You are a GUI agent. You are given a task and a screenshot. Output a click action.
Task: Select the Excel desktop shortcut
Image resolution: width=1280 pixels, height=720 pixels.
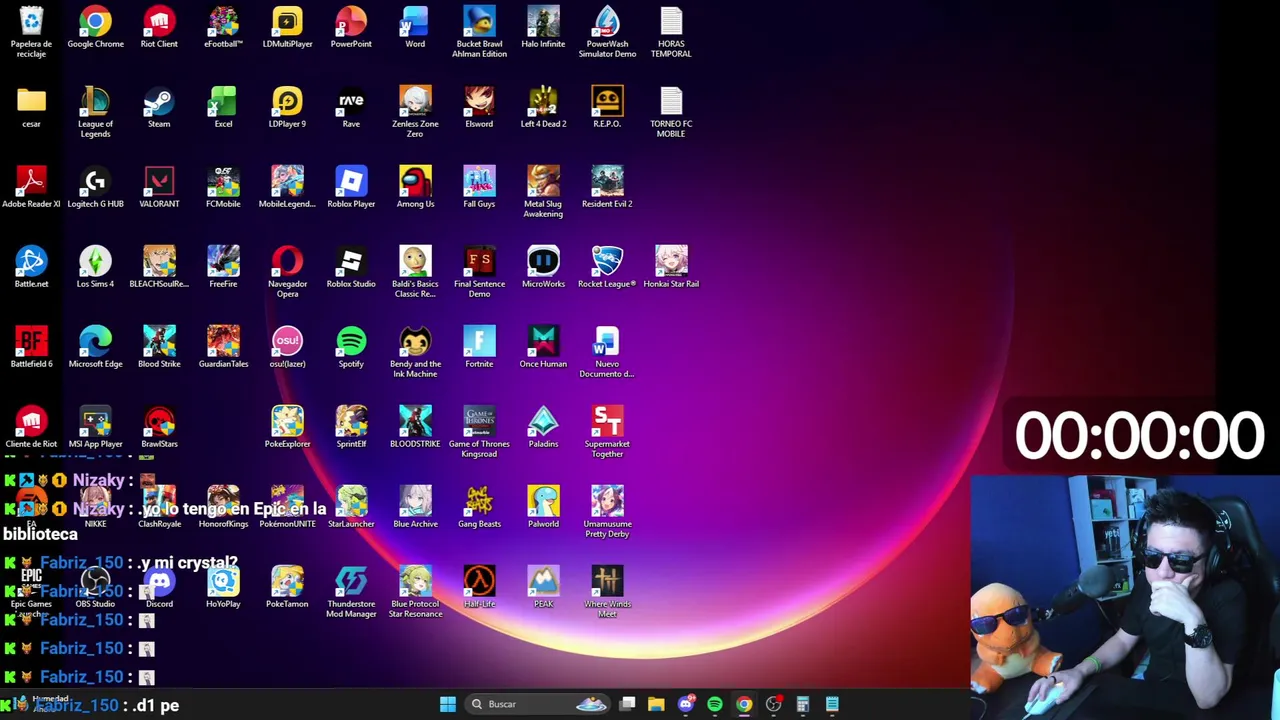point(223,108)
